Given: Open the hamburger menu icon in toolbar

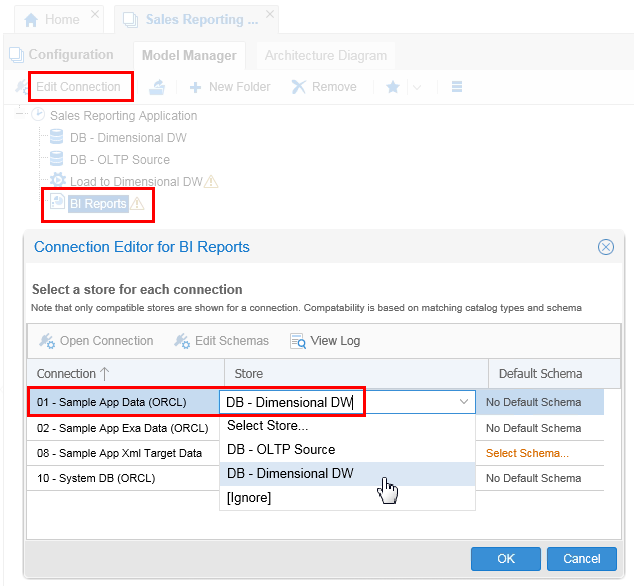Looking at the screenshot, I should [457, 87].
